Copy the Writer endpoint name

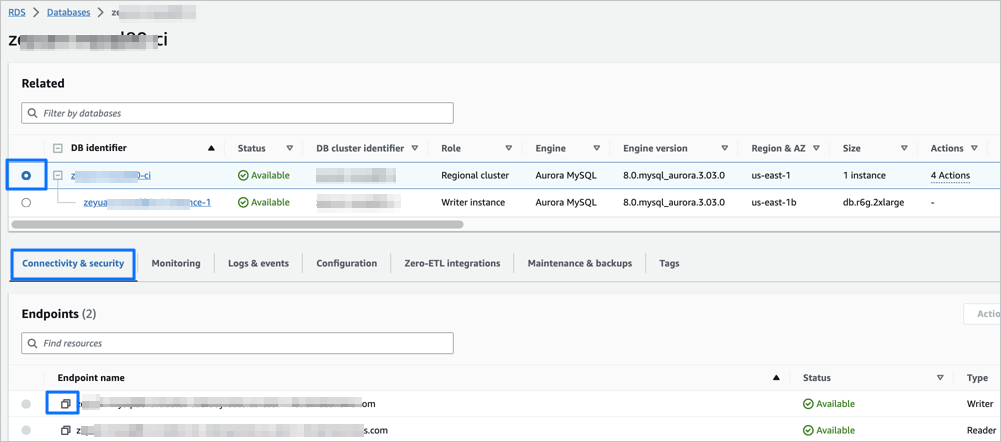66,404
